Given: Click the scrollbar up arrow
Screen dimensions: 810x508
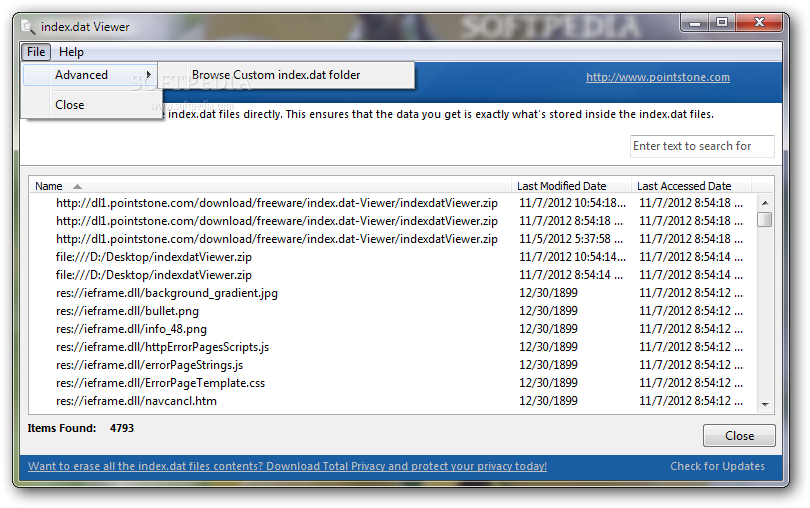Looking at the screenshot, I should point(765,203).
